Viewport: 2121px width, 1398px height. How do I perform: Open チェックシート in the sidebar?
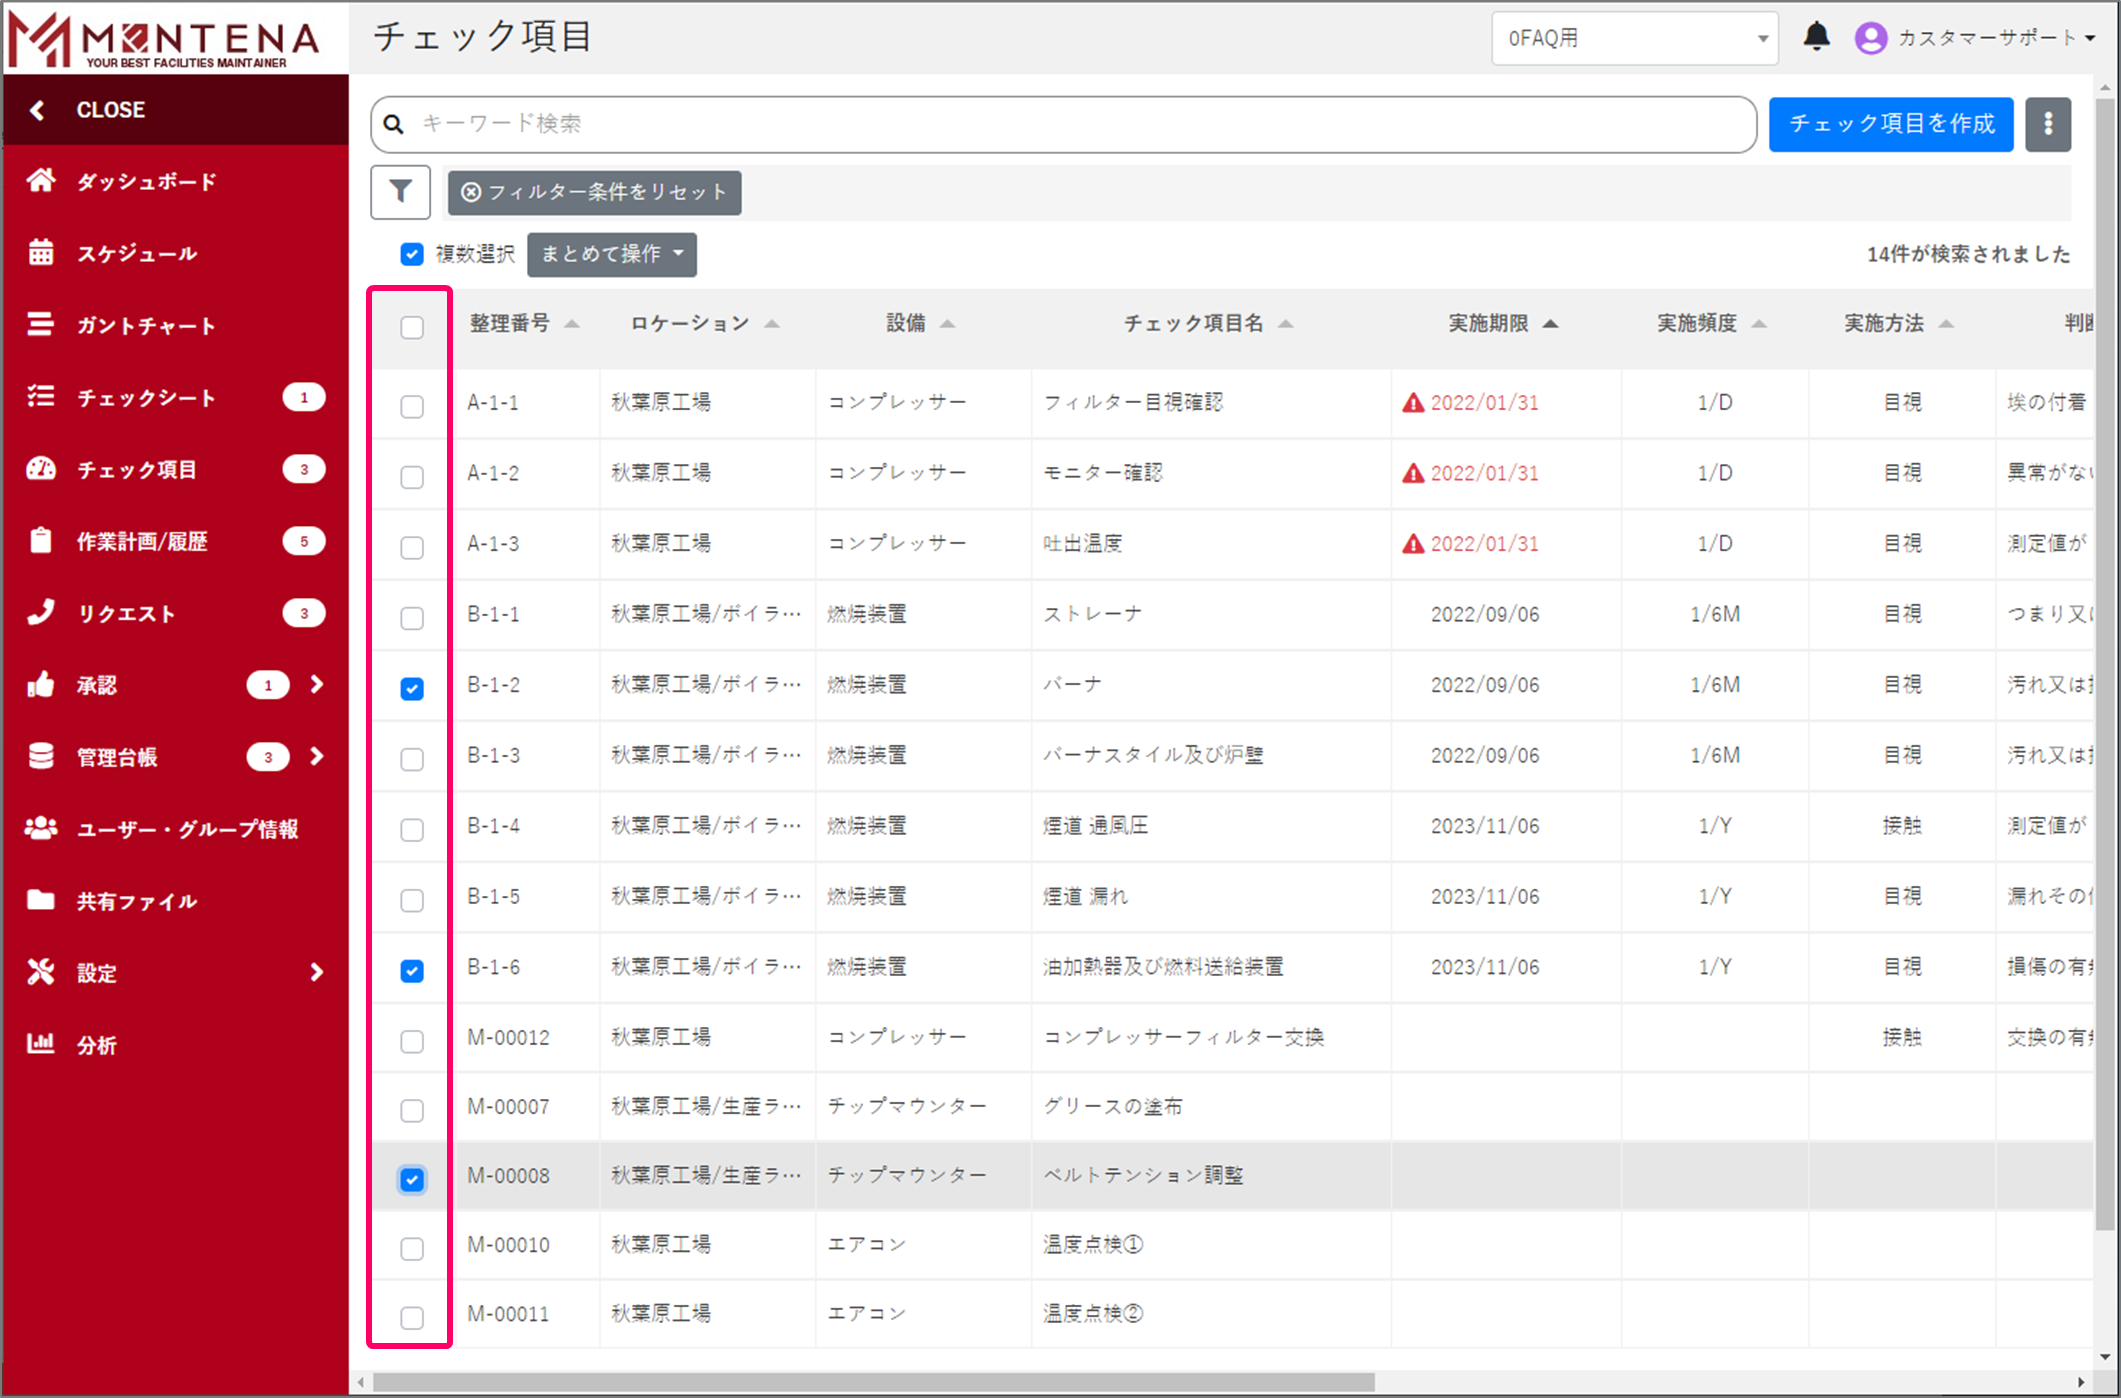[147, 397]
